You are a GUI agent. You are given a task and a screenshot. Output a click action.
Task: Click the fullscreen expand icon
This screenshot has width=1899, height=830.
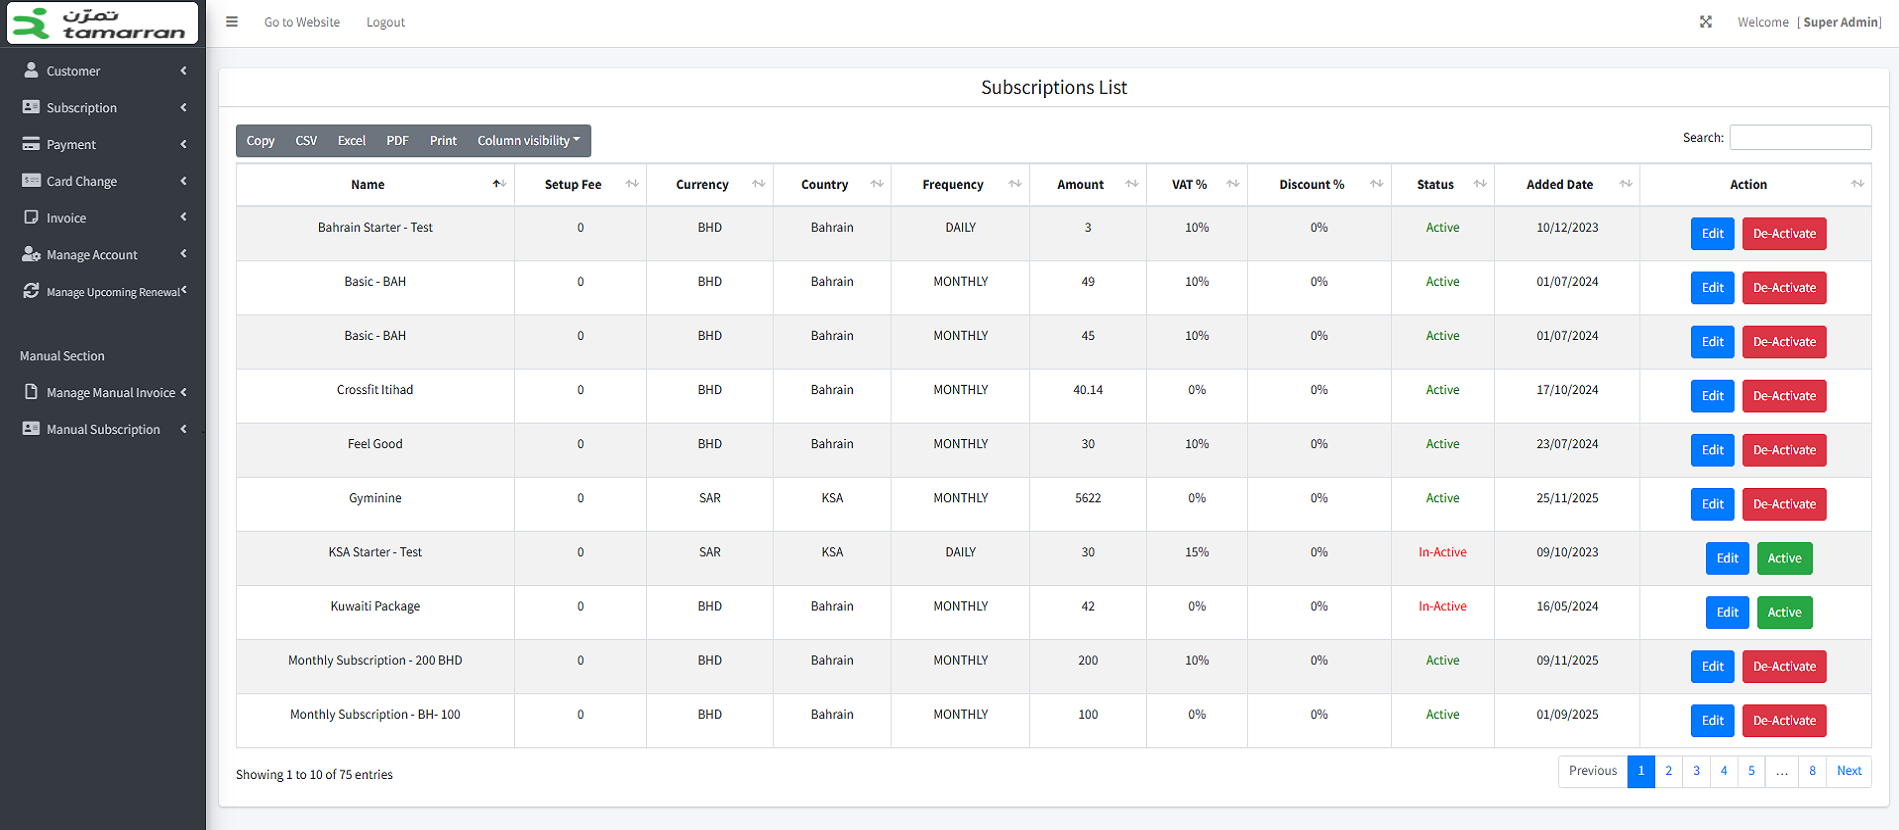tap(1706, 22)
